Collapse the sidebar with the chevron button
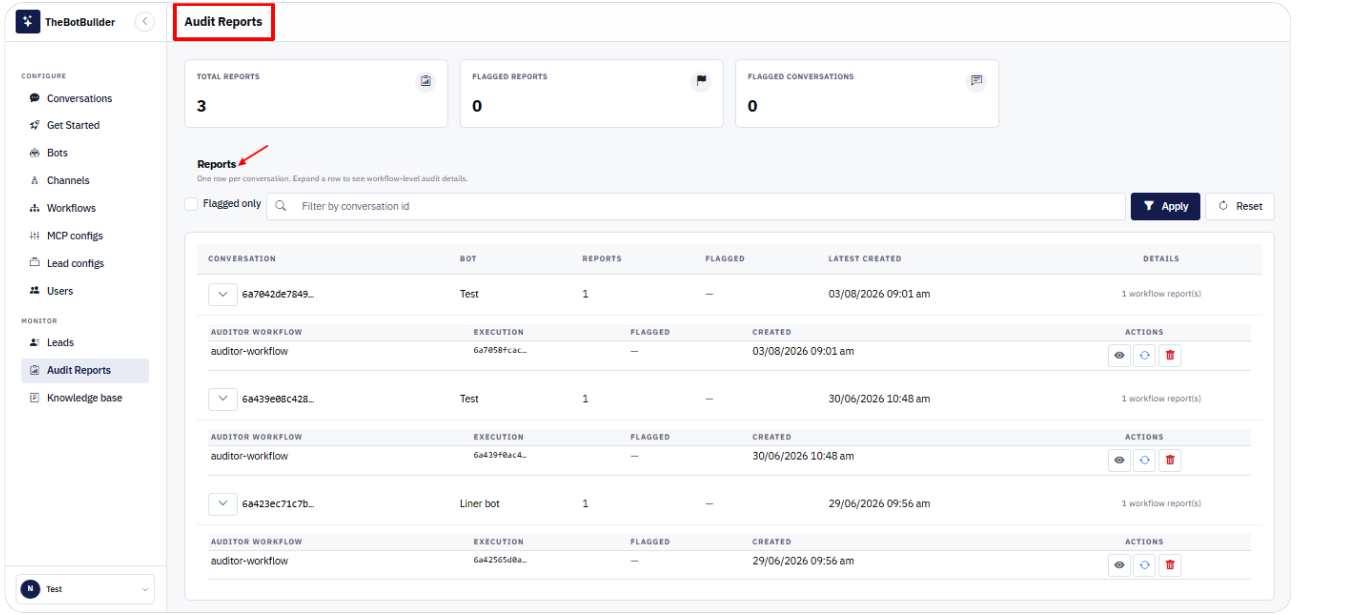1366x615 pixels. (x=145, y=21)
